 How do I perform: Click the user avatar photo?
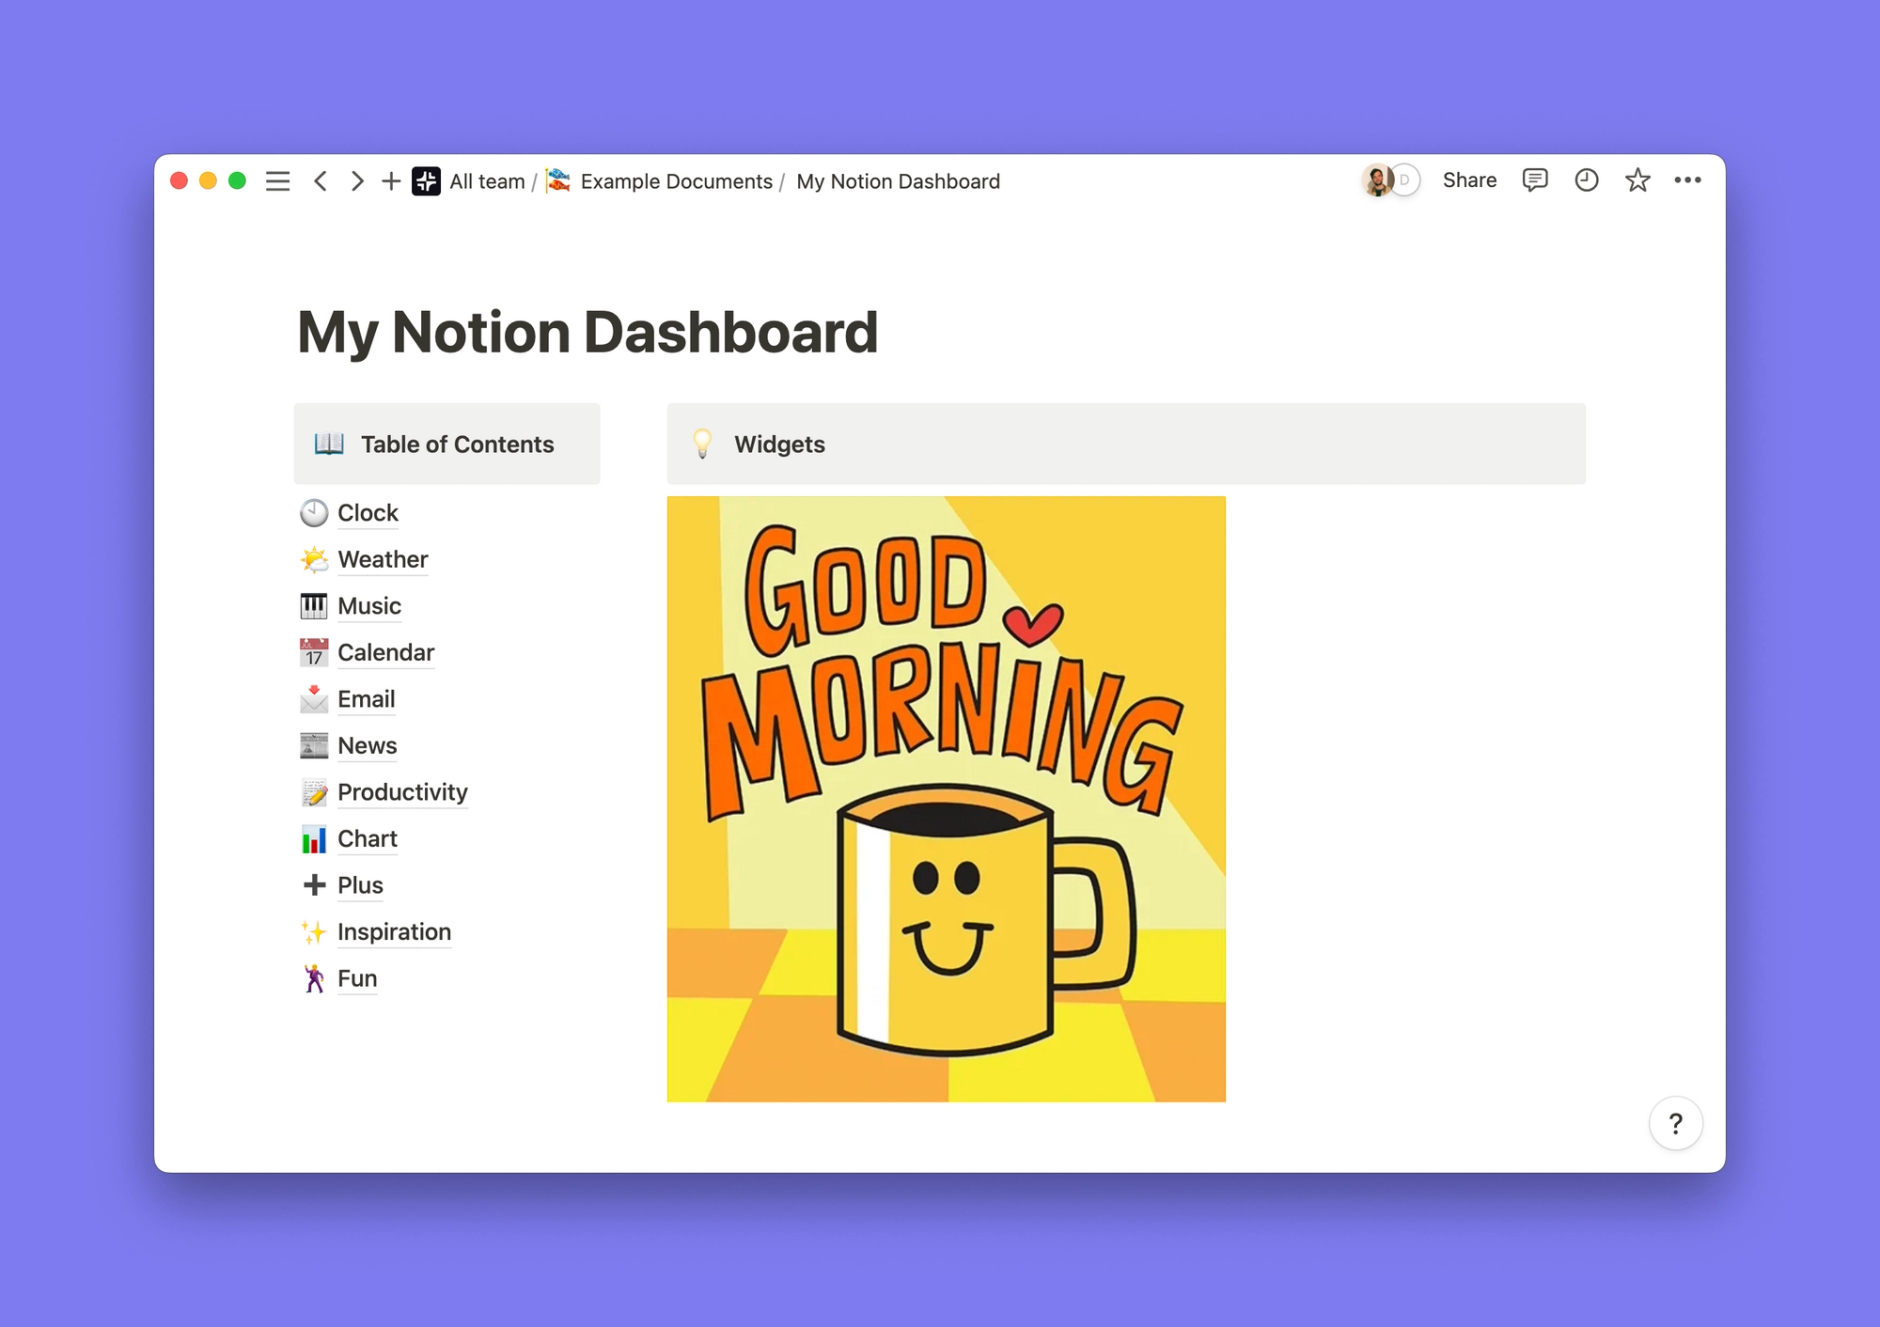pyautogui.click(x=1377, y=181)
